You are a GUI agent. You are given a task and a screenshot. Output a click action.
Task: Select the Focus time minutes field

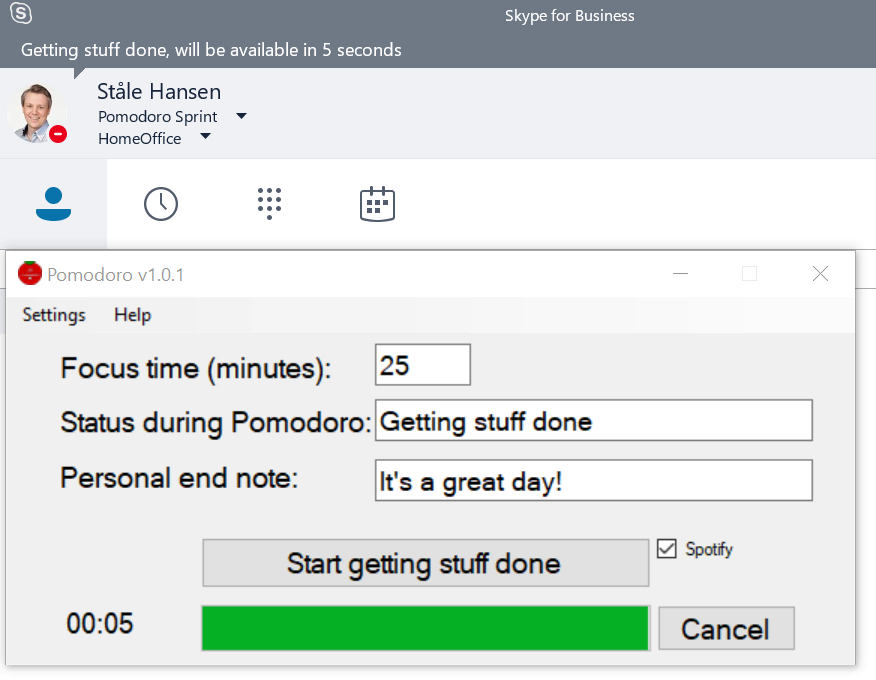tap(421, 364)
